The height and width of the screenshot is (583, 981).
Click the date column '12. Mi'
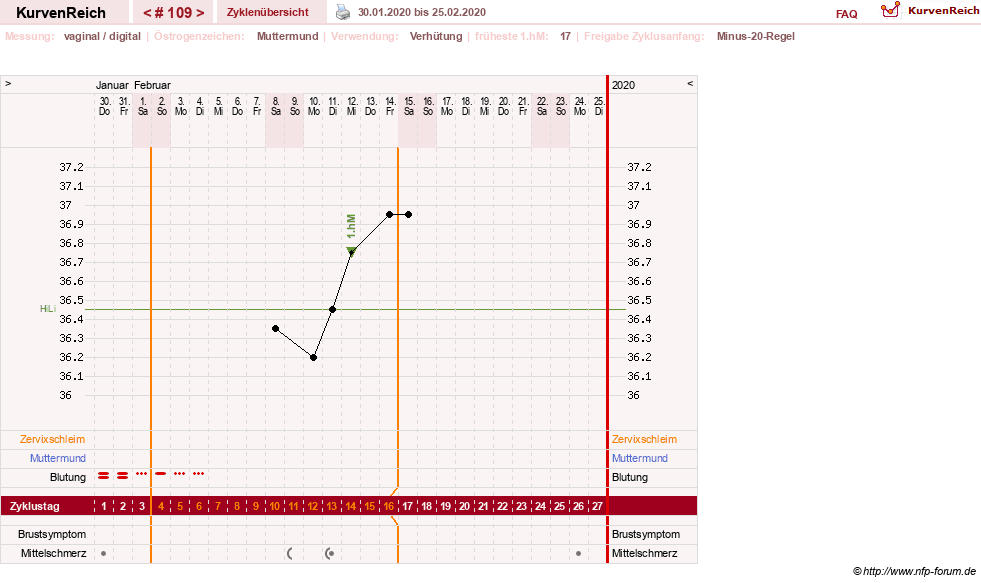[x=352, y=106]
